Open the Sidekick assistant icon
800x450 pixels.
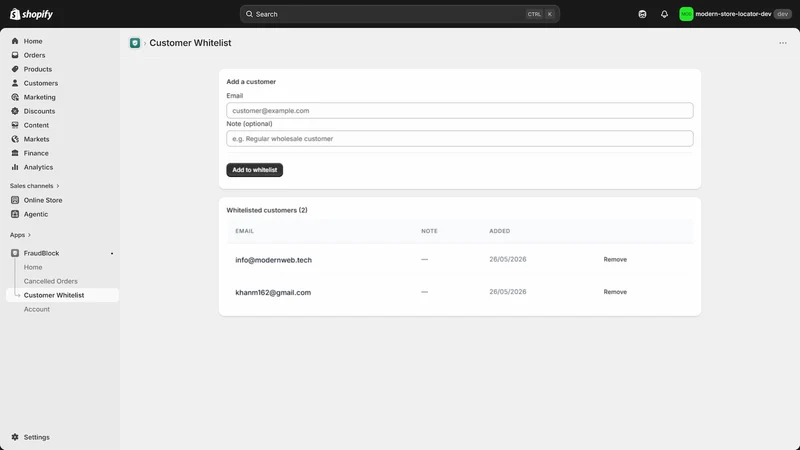click(642, 14)
